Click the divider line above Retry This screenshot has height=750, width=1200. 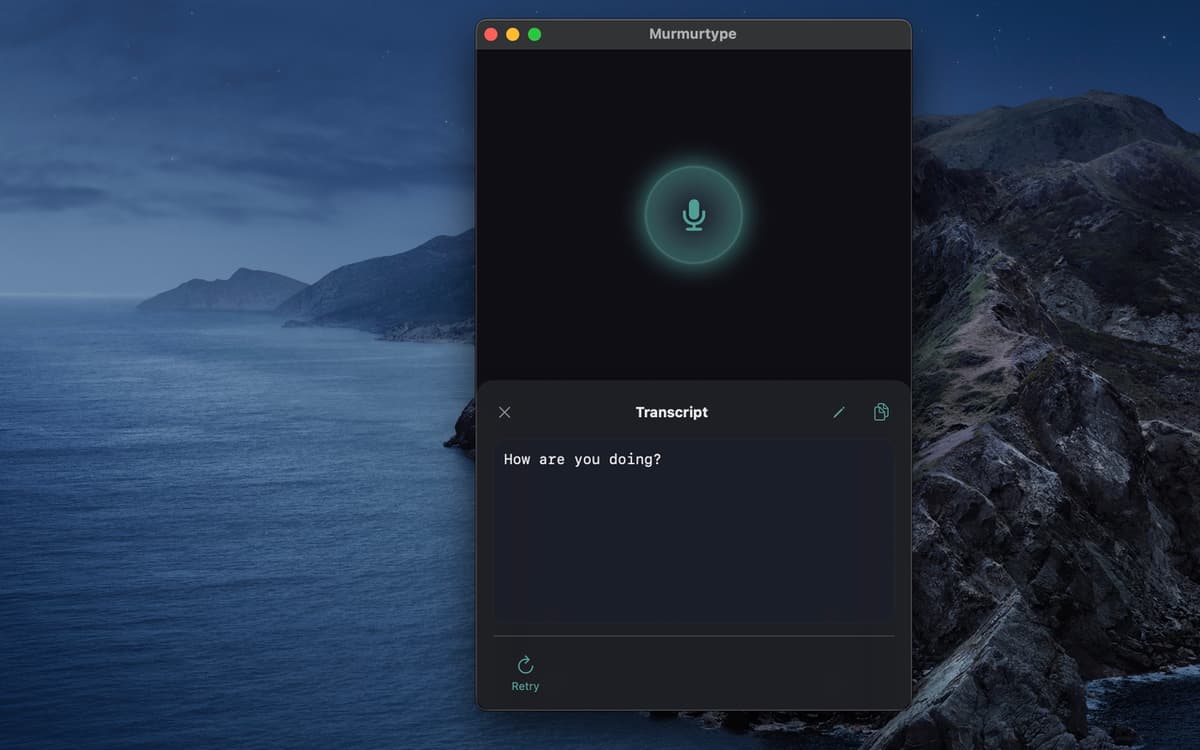[693, 636]
